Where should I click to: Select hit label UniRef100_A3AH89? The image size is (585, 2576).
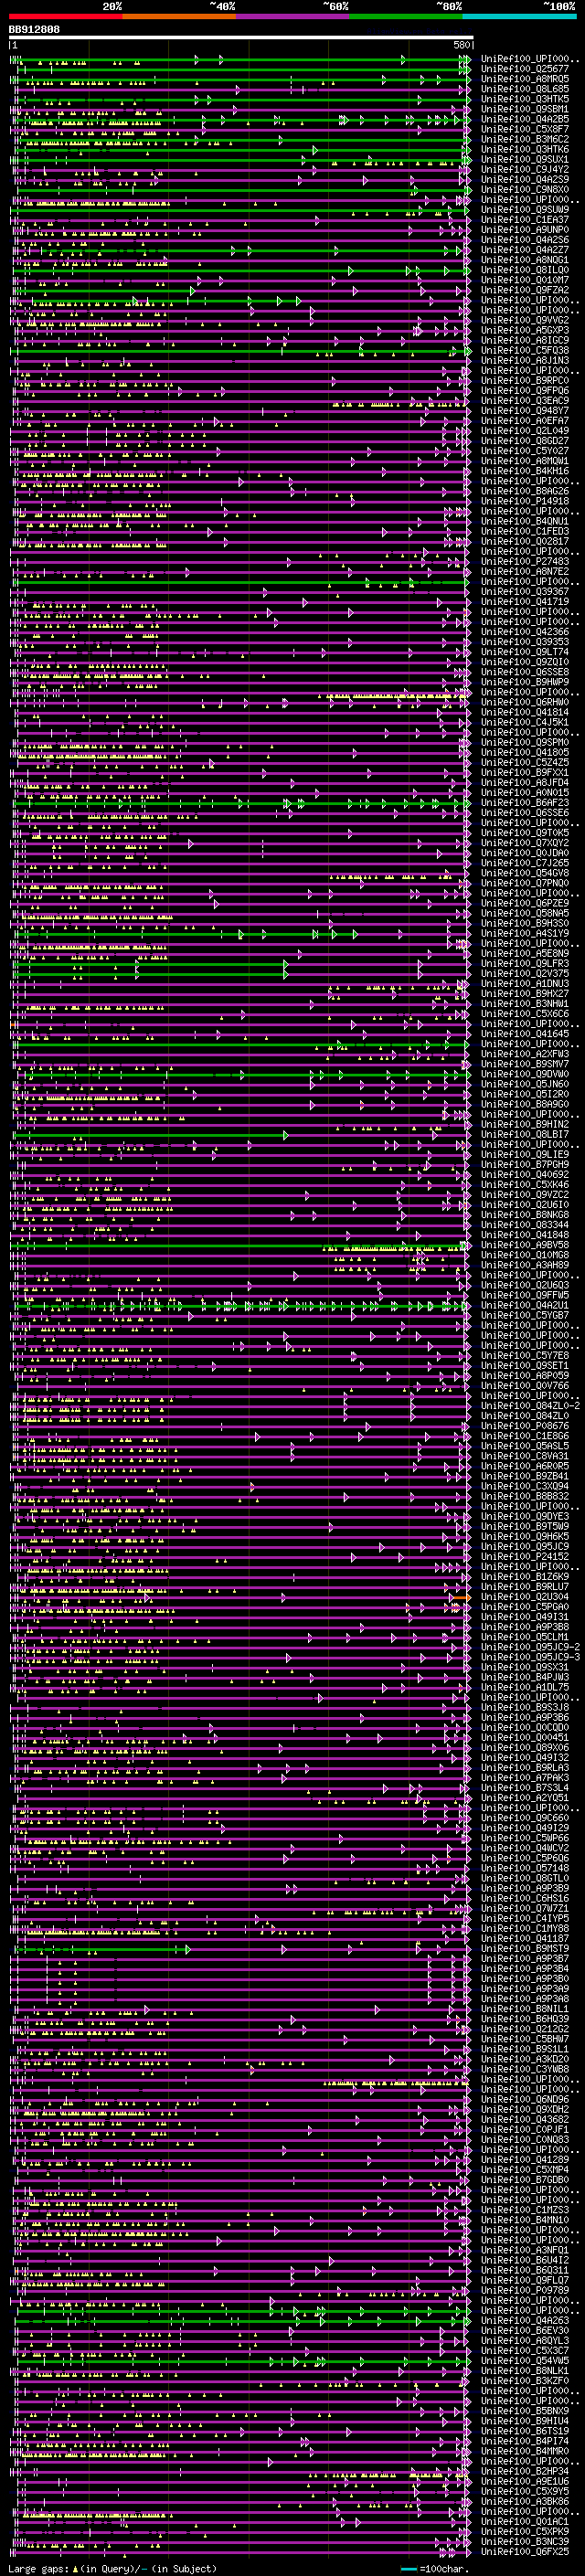(525, 1265)
